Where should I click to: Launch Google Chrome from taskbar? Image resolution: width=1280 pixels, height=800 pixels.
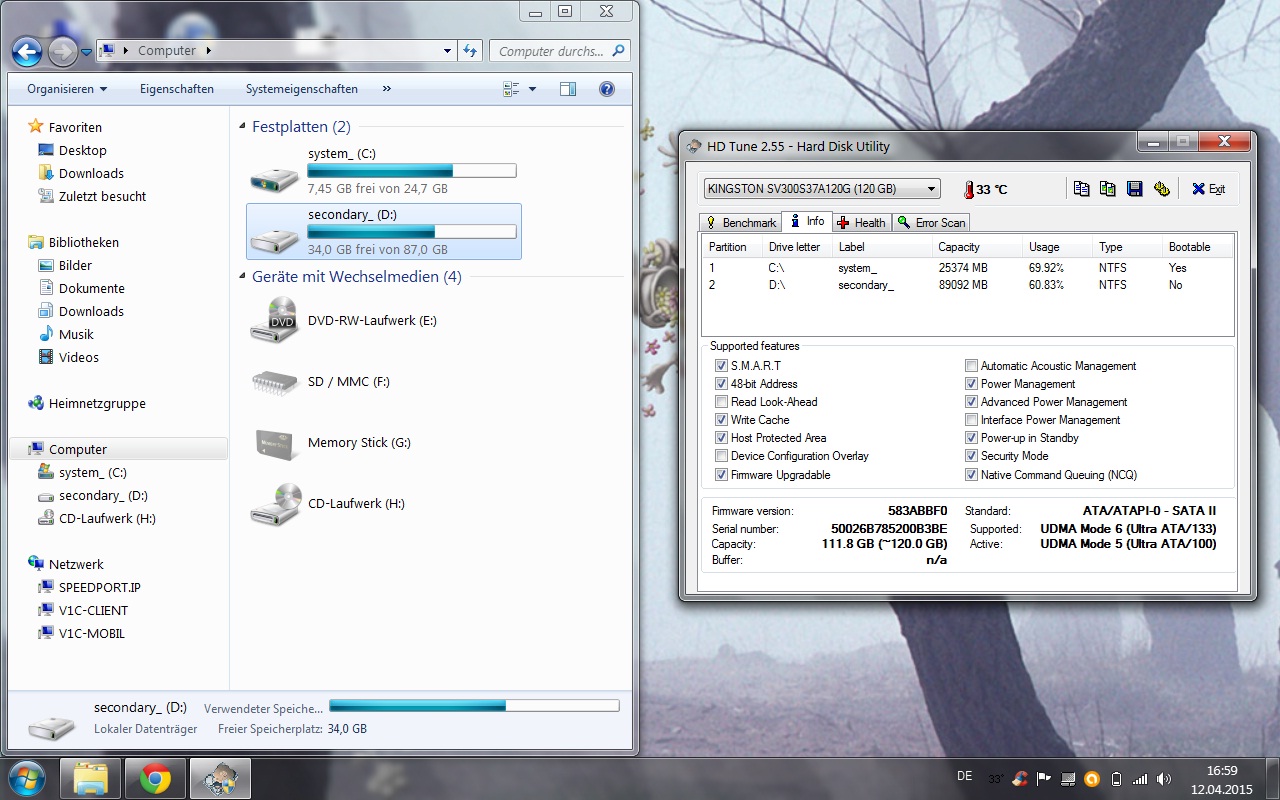pyautogui.click(x=155, y=779)
